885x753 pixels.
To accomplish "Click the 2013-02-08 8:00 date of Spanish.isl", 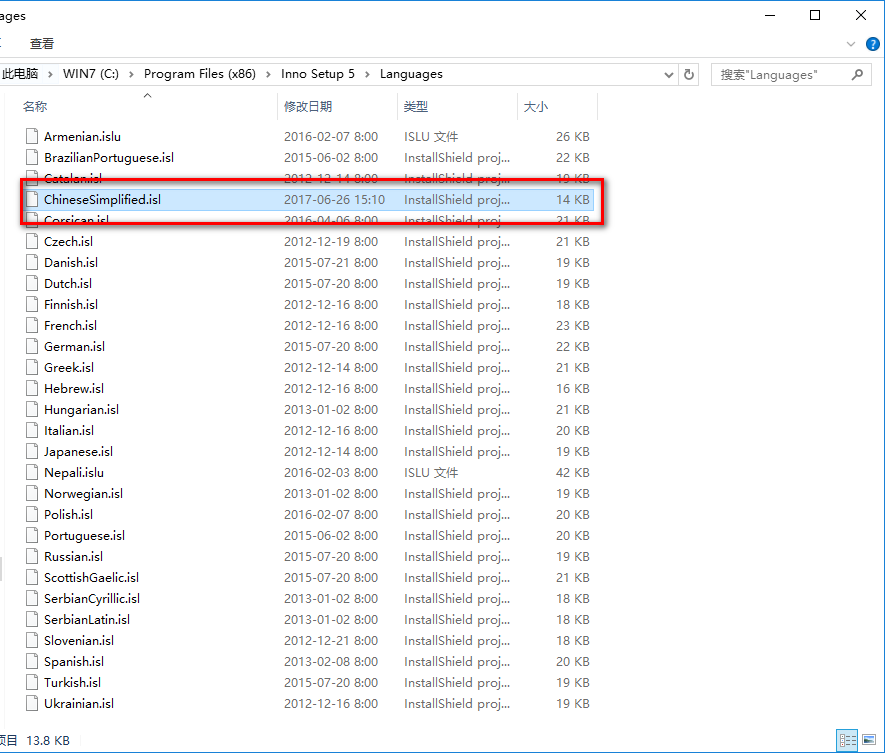I will pyautogui.click(x=331, y=662).
